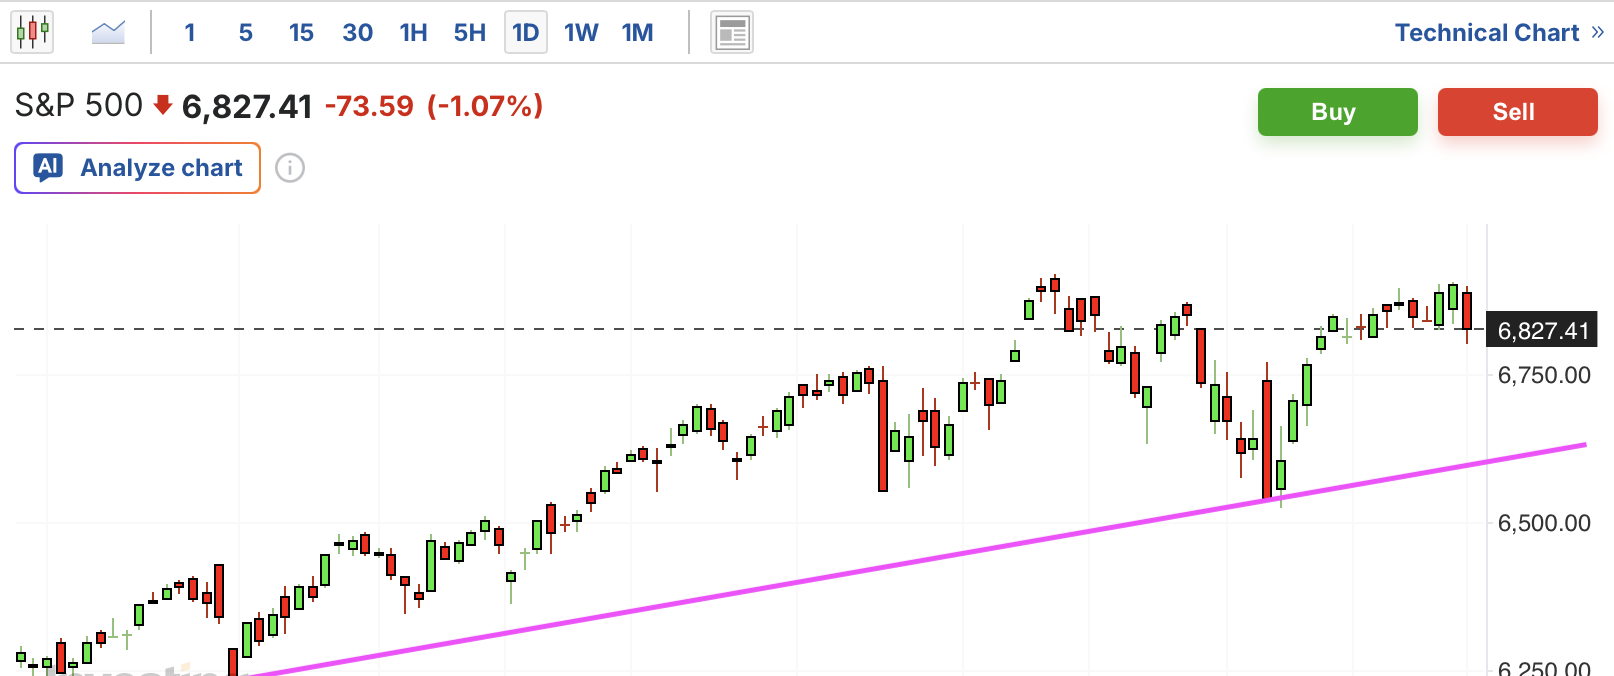Choose the 1W weekly timeframe
This screenshot has height=676, width=1614.
pos(581,33)
